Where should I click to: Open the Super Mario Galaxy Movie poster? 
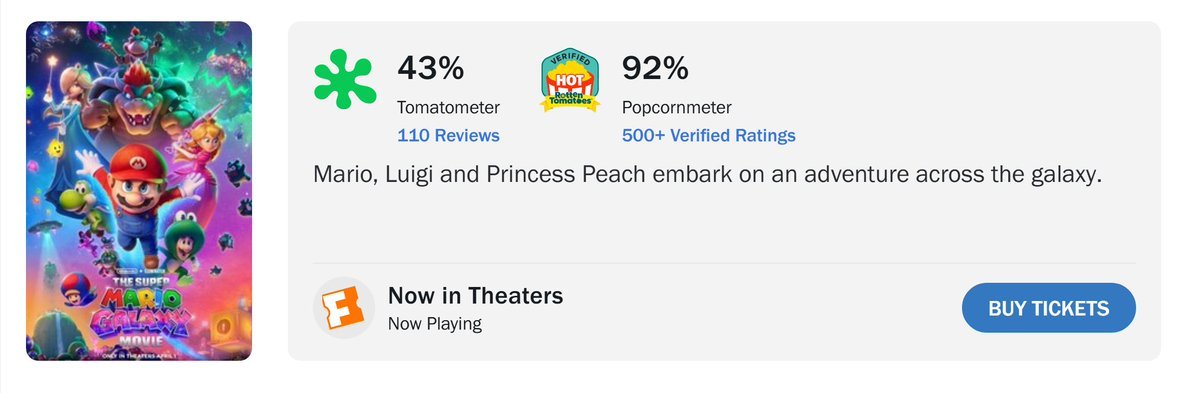(139, 191)
